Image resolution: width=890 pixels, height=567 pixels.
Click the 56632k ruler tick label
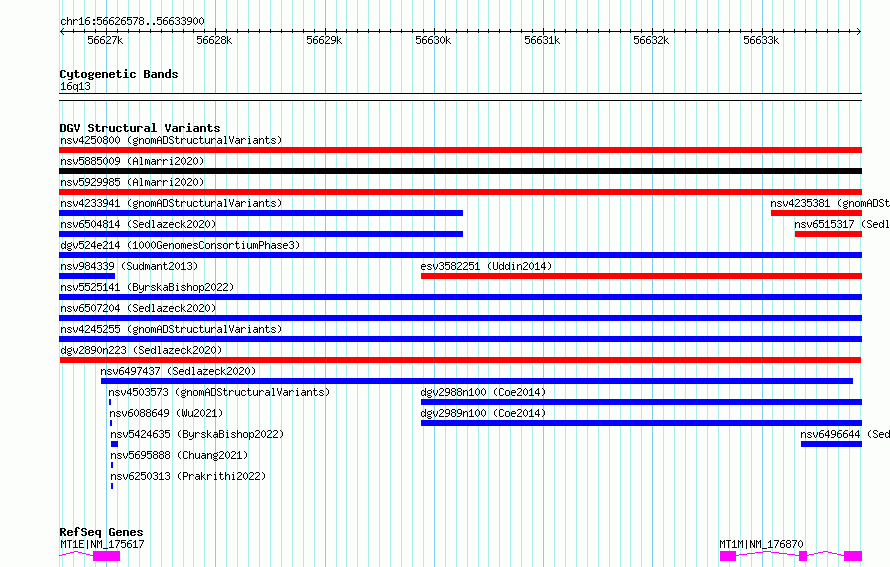651,40
